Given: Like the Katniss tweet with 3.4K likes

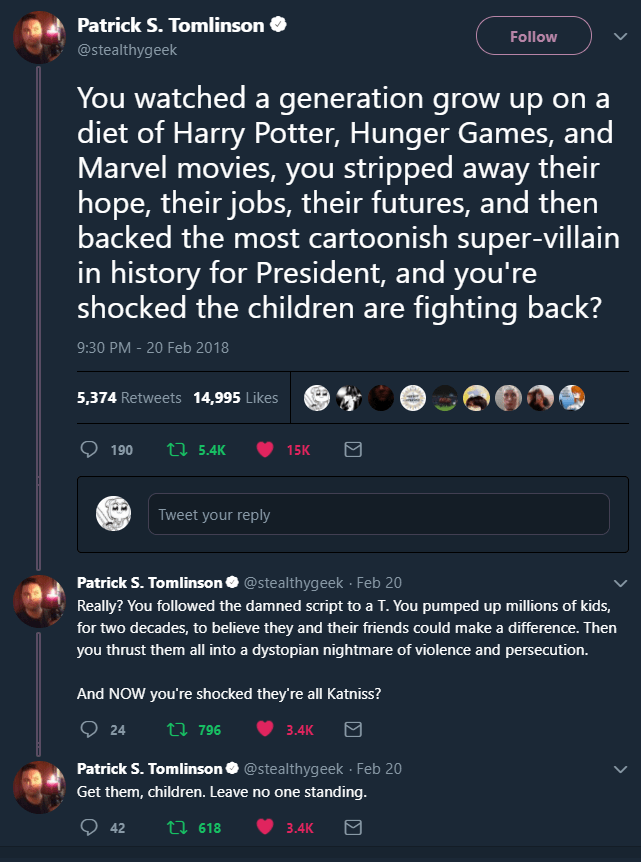Looking at the screenshot, I should click(x=265, y=729).
